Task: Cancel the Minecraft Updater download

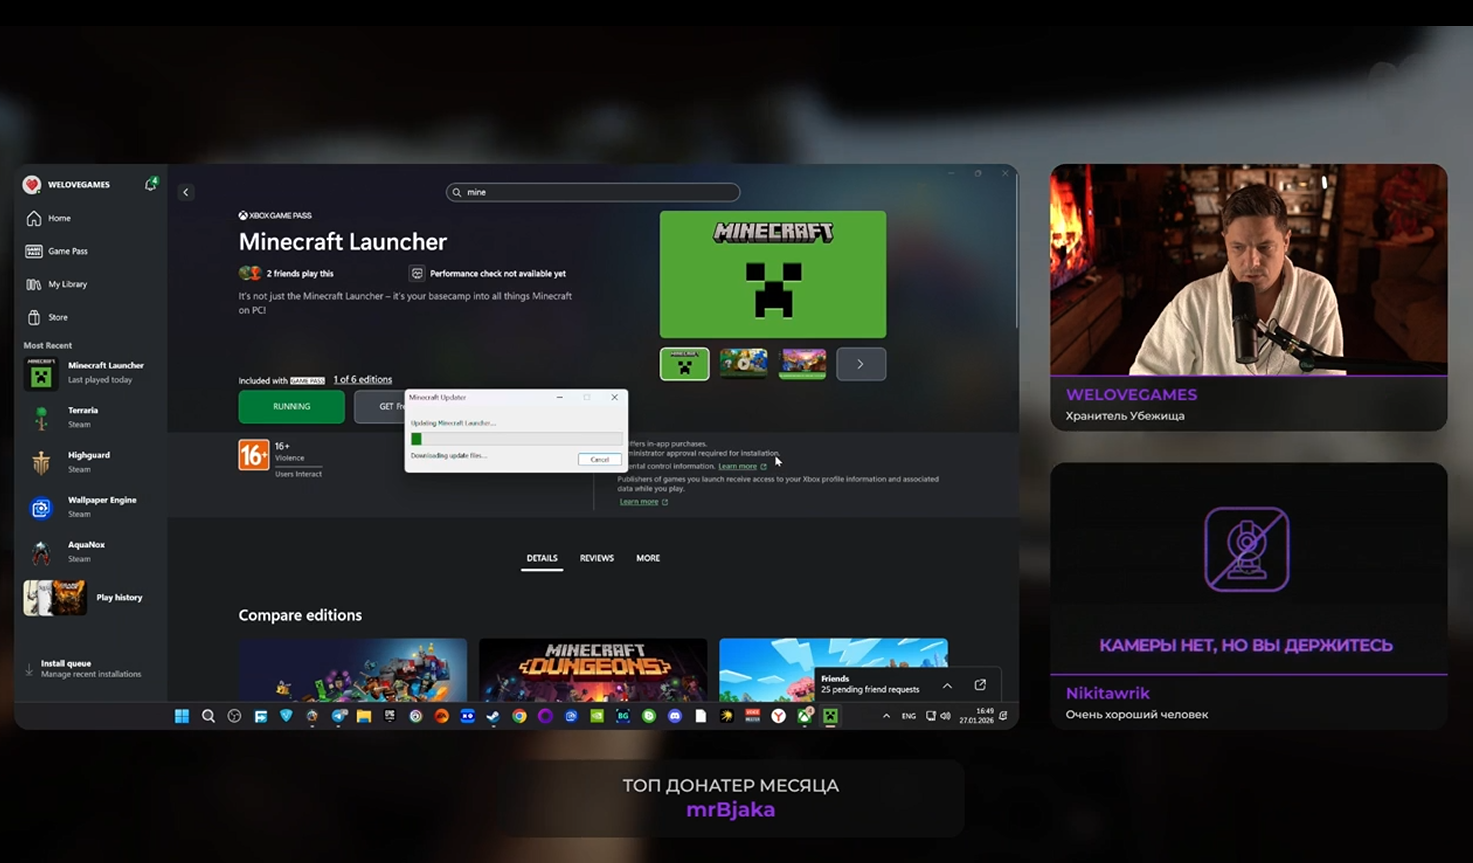Action: pyautogui.click(x=599, y=459)
